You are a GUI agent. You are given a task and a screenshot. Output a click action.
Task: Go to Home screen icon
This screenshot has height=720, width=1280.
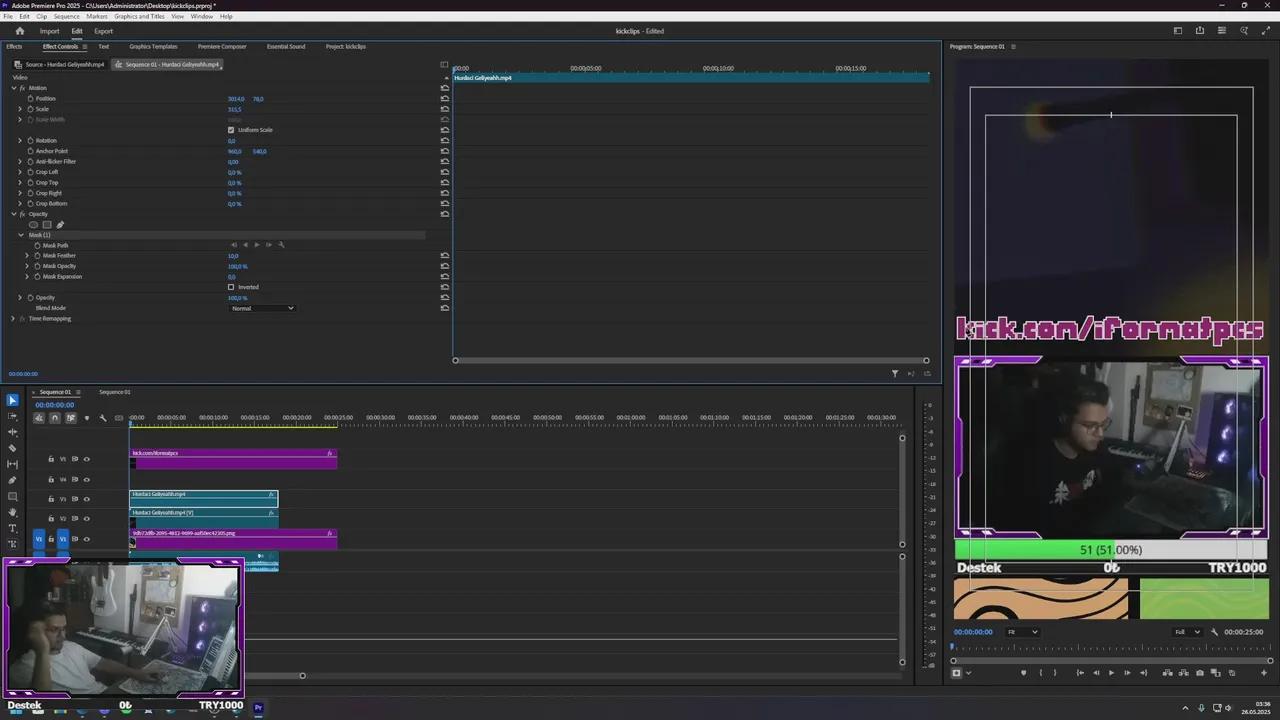(19, 31)
